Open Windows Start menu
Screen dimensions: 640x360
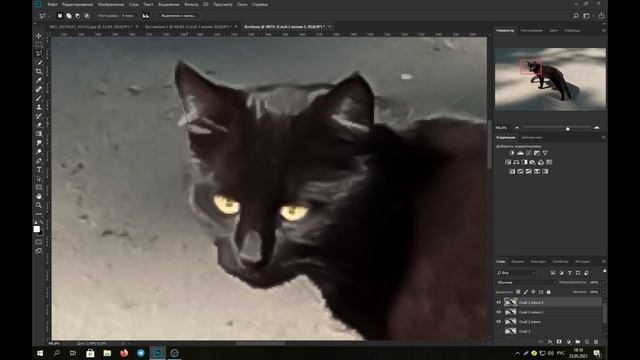coord(40,353)
